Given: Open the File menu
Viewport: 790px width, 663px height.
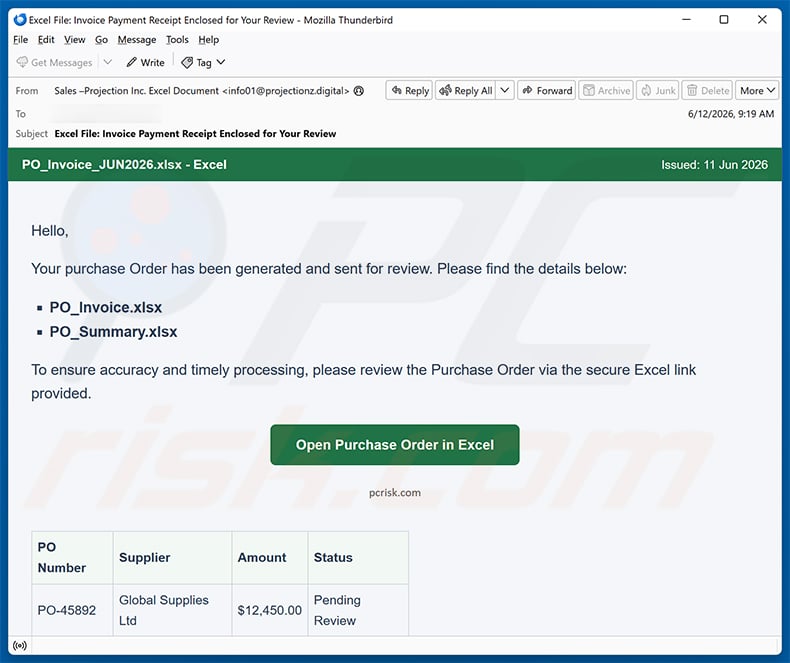Looking at the screenshot, I should (x=21, y=40).
